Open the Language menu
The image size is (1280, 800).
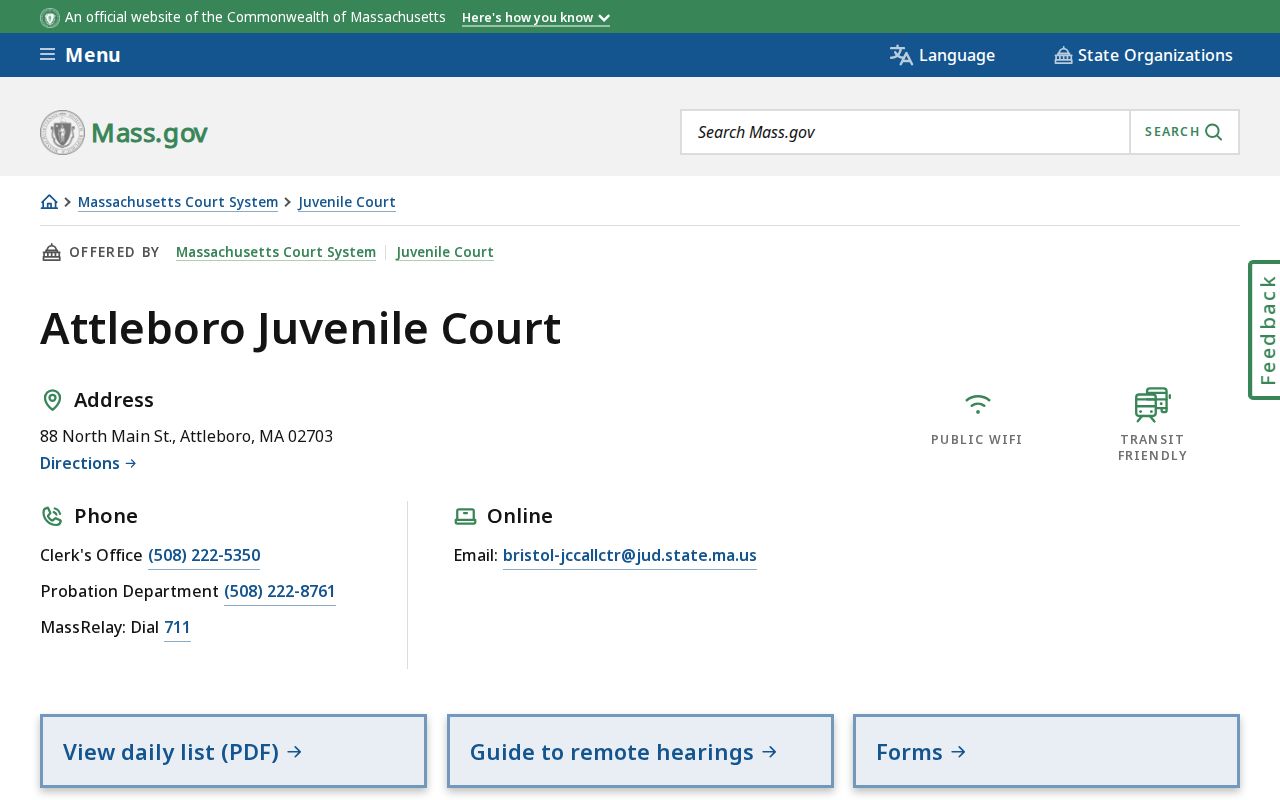click(x=942, y=55)
